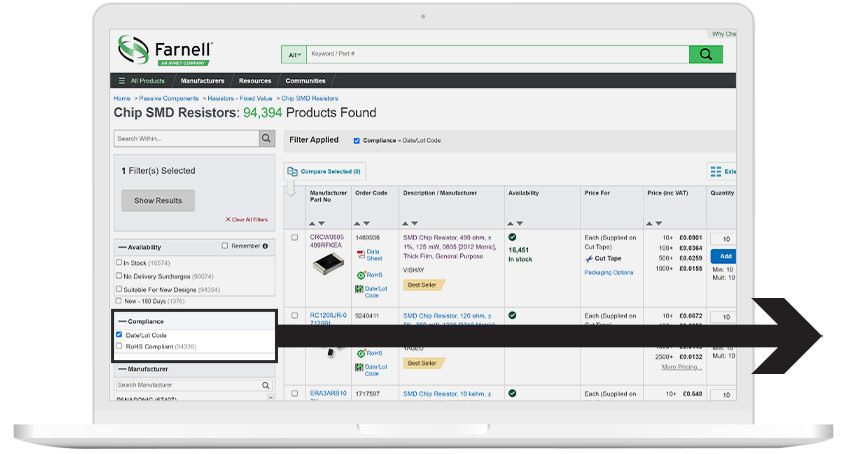
Task: Click the in-stock checkmark for 16,451 units
Action: 512,237
